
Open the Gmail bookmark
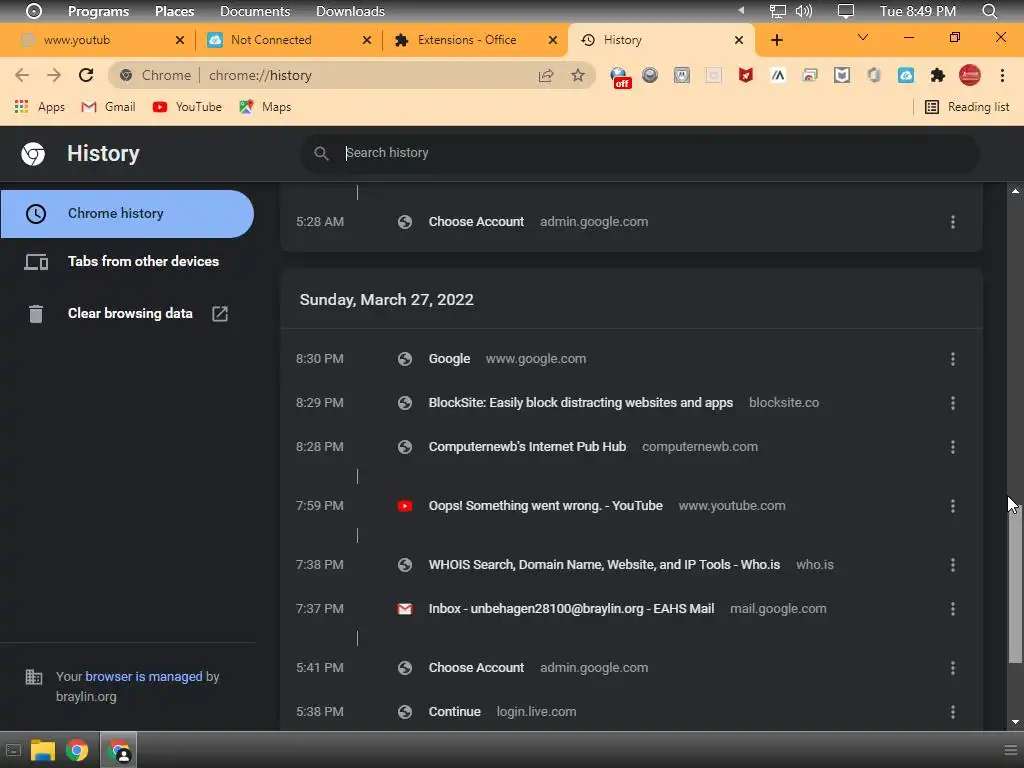pos(108,106)
